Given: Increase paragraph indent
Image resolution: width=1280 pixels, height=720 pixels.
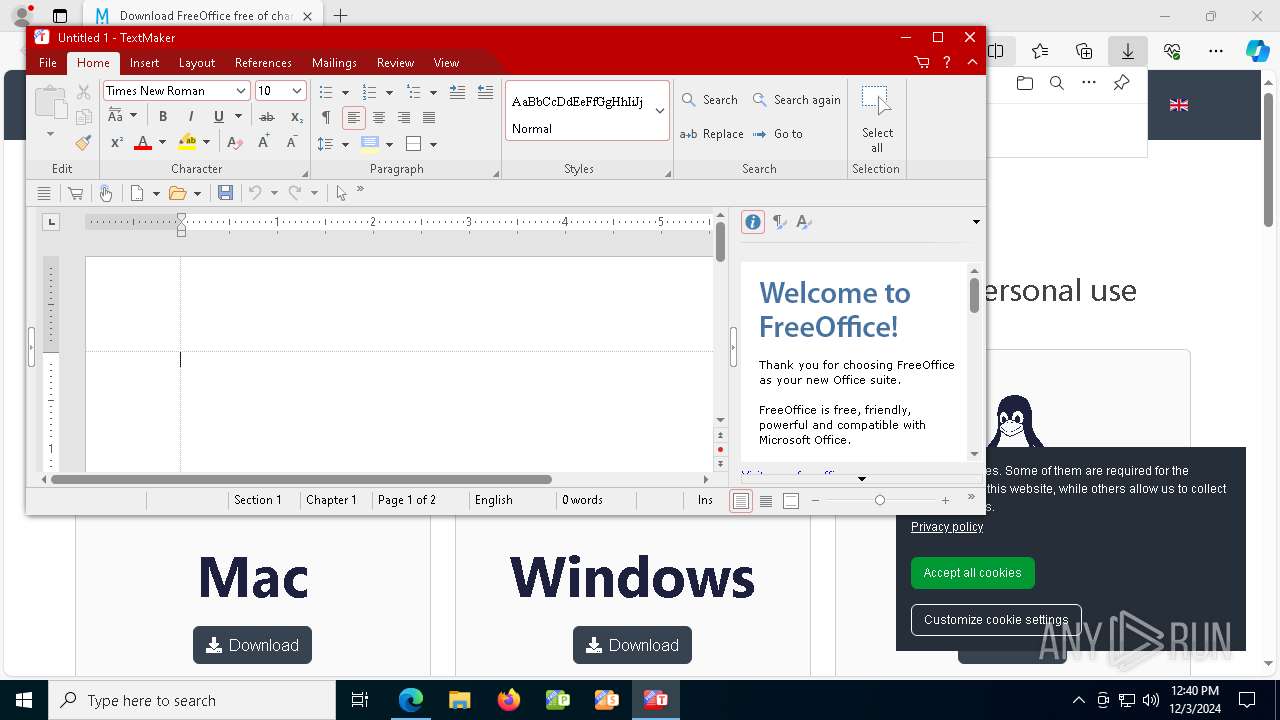Looking at the screenshot, I should [457, 92].
